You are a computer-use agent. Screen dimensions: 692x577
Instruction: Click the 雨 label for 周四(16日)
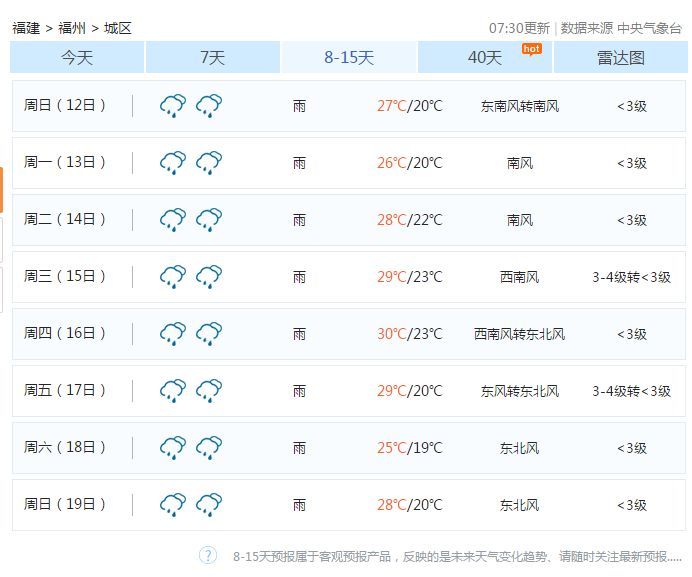coord(299,334)
